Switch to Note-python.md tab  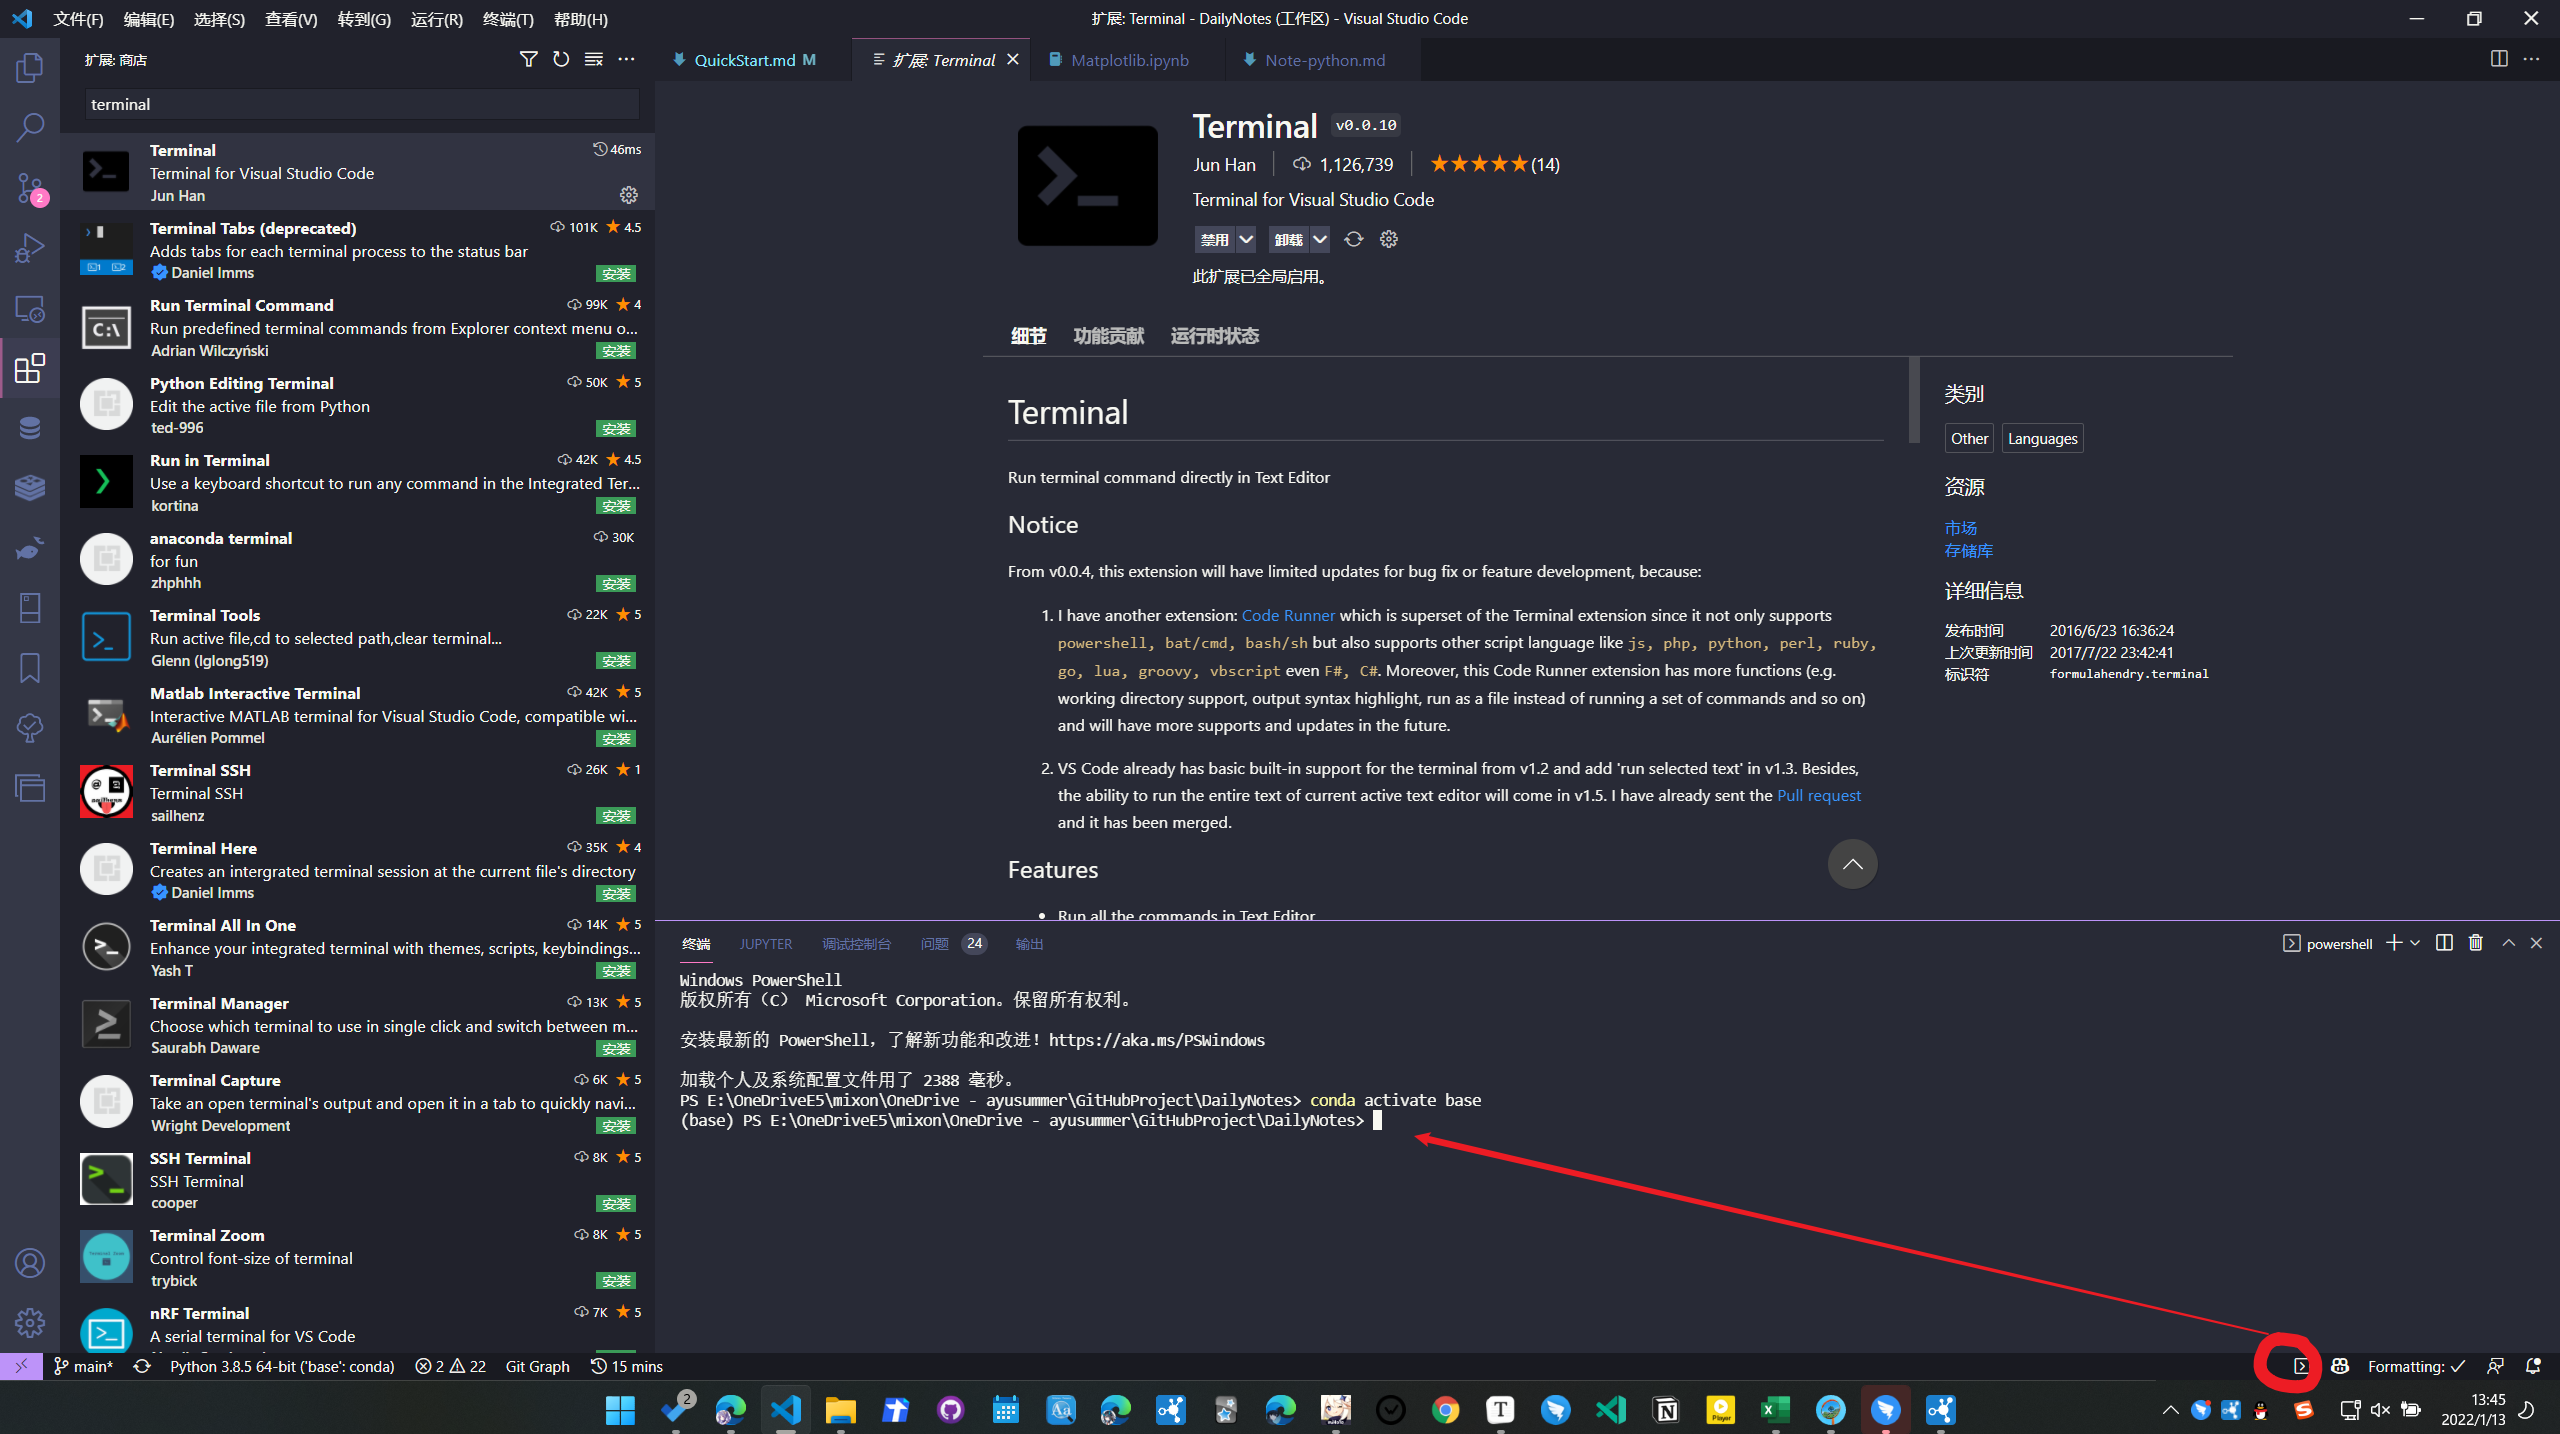[x=1324, y=60]
